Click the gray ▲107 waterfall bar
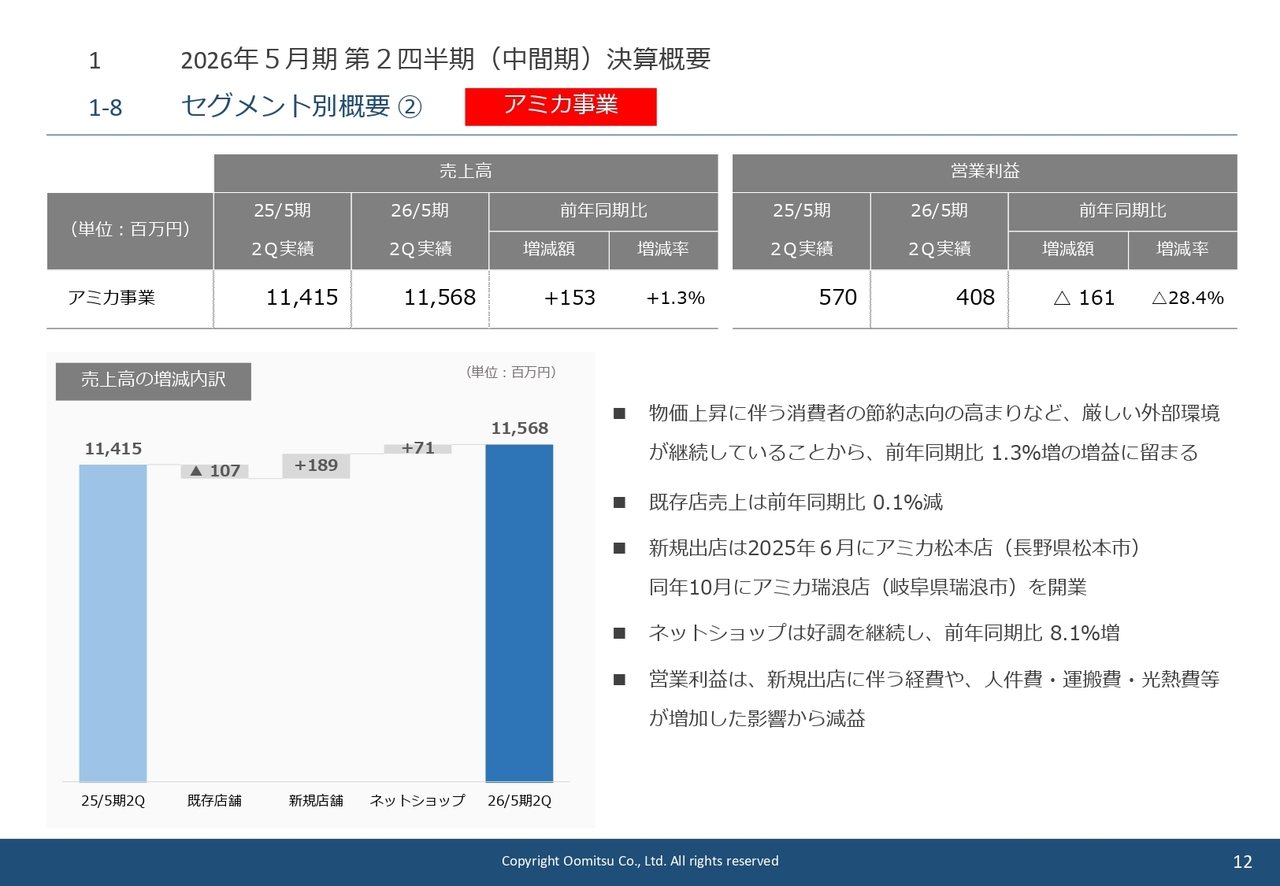Viewport: 1280px width, 886px height. coord(215,471)
